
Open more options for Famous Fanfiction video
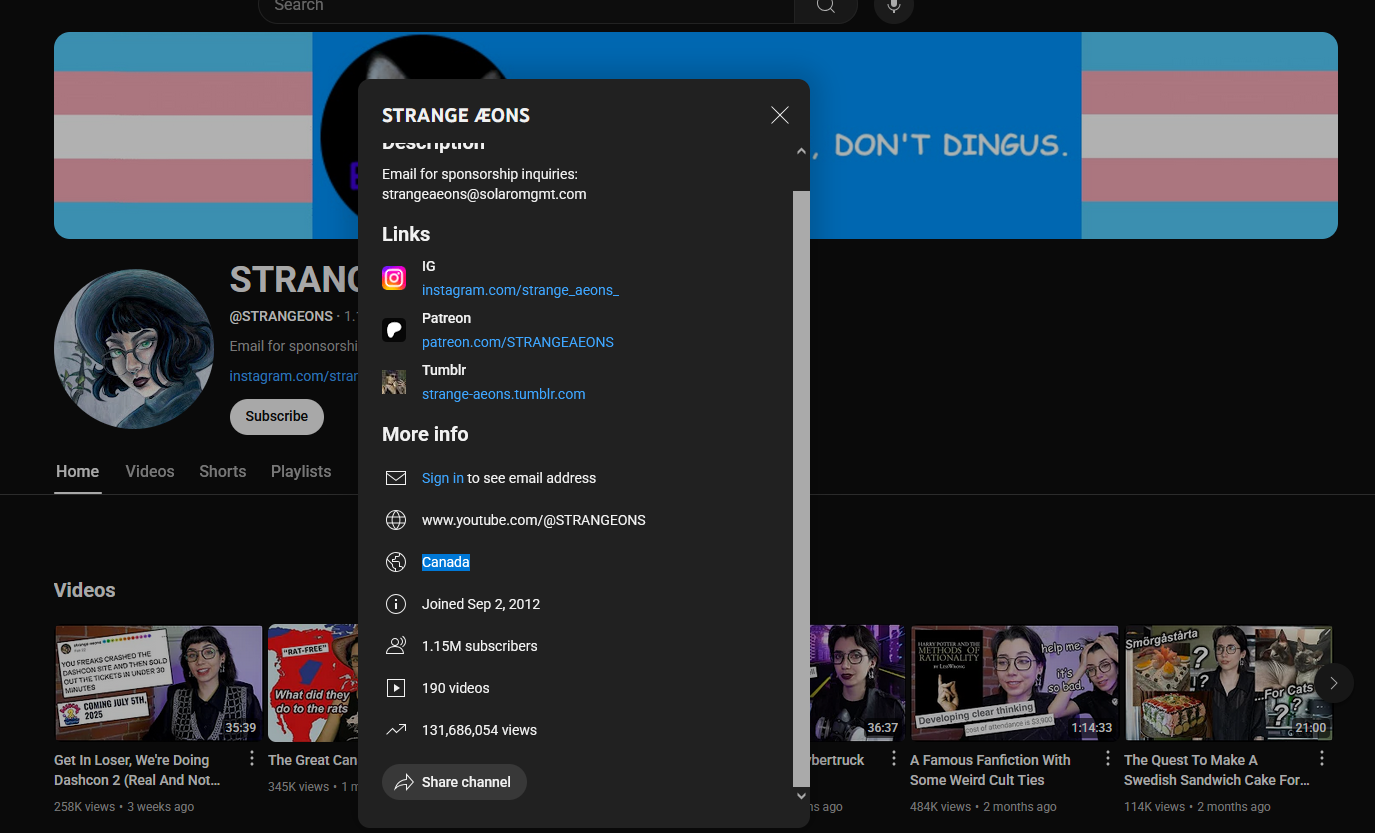click(1108, 759)
